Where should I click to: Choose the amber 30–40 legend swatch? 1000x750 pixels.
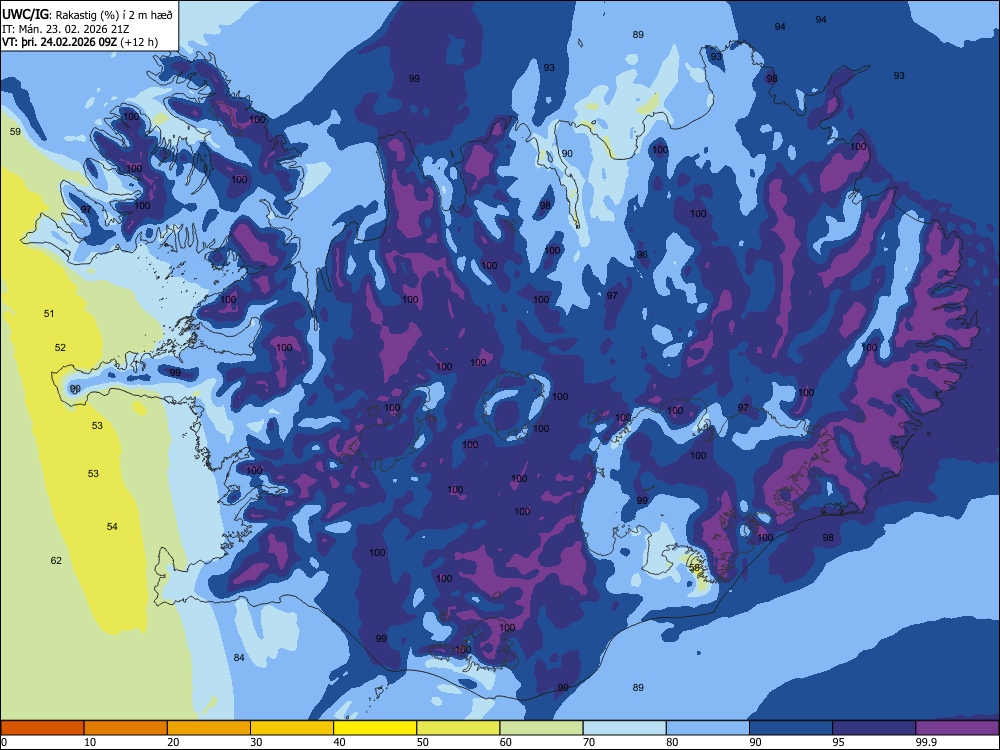(292, 728)
